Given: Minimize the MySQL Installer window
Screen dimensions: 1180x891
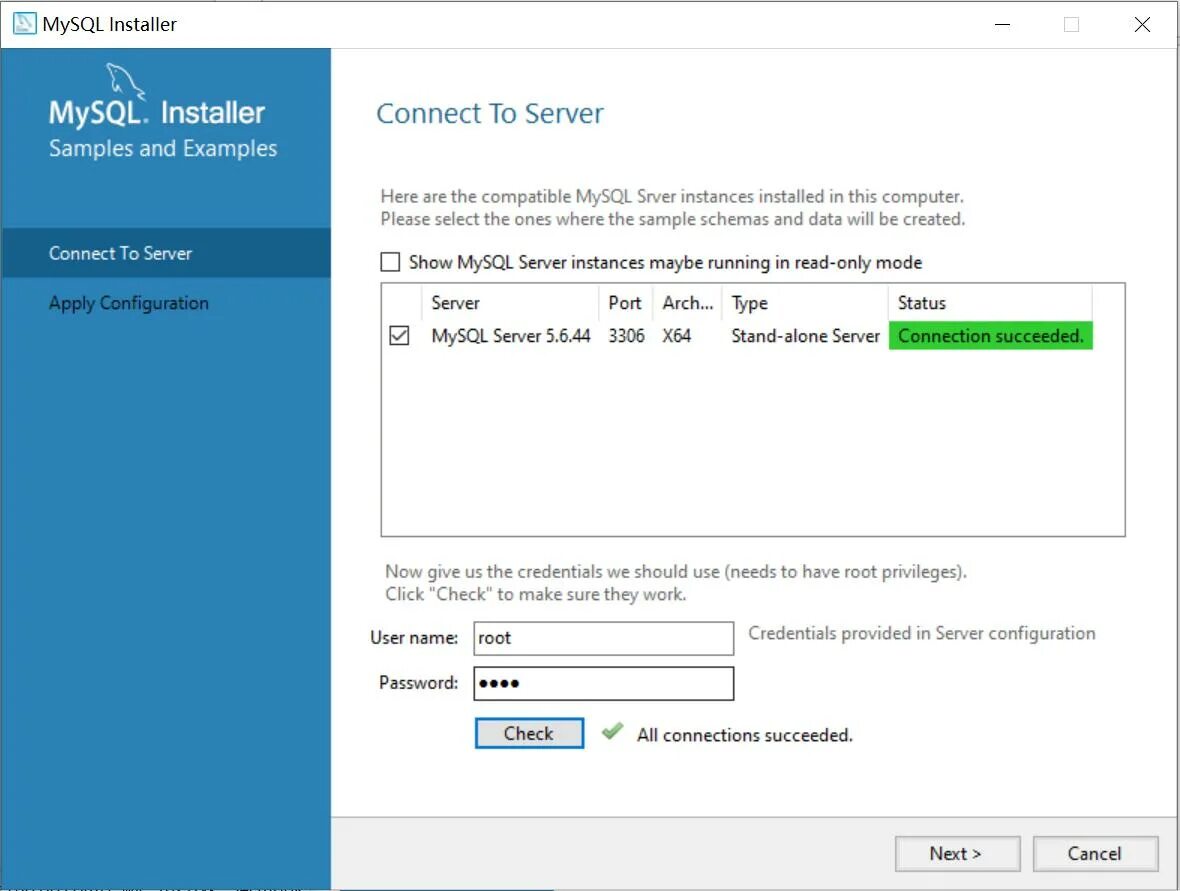Looking at the screenshot, I should pyautogui.click(x=1001, y=23).
